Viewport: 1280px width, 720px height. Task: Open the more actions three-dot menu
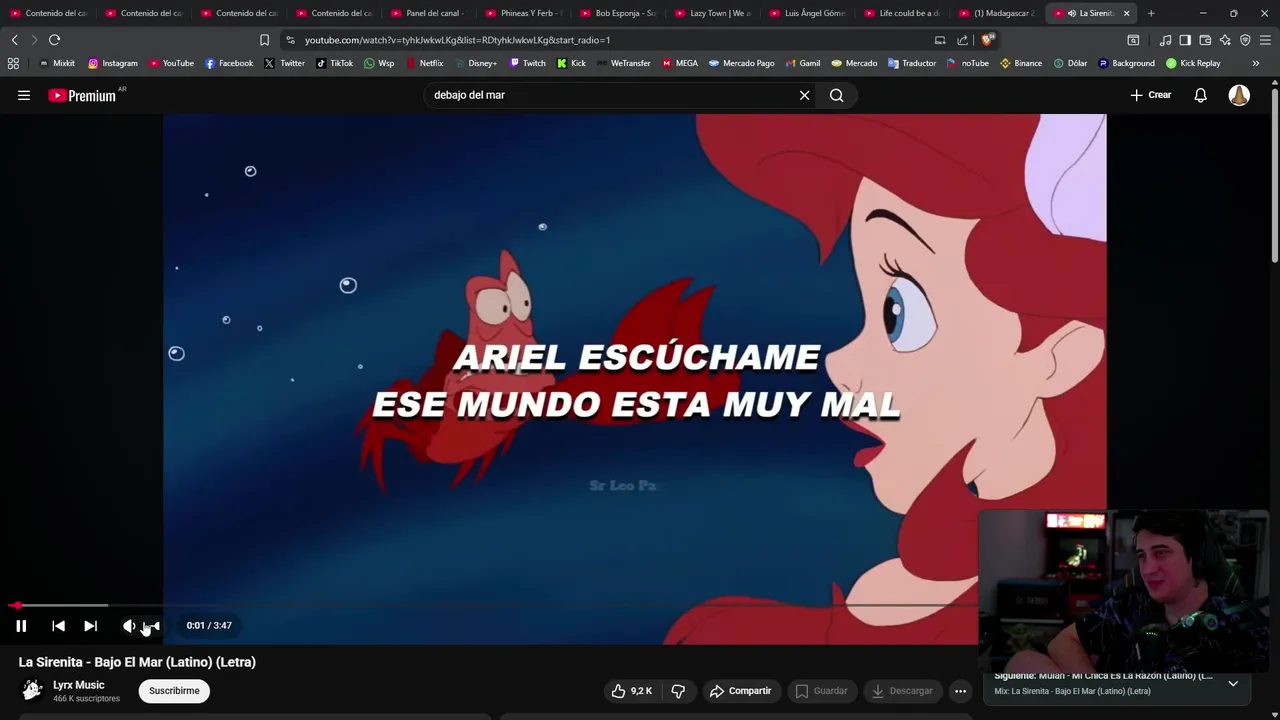(x=960, y=691)
